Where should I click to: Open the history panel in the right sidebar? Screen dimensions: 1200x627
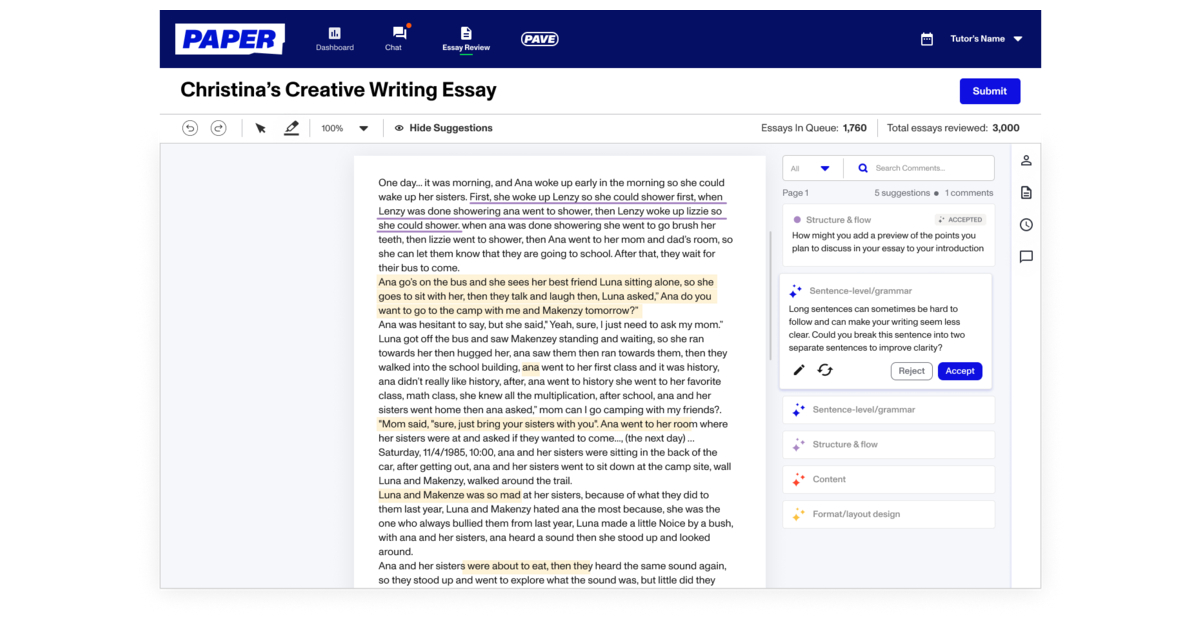point(1026,224)
